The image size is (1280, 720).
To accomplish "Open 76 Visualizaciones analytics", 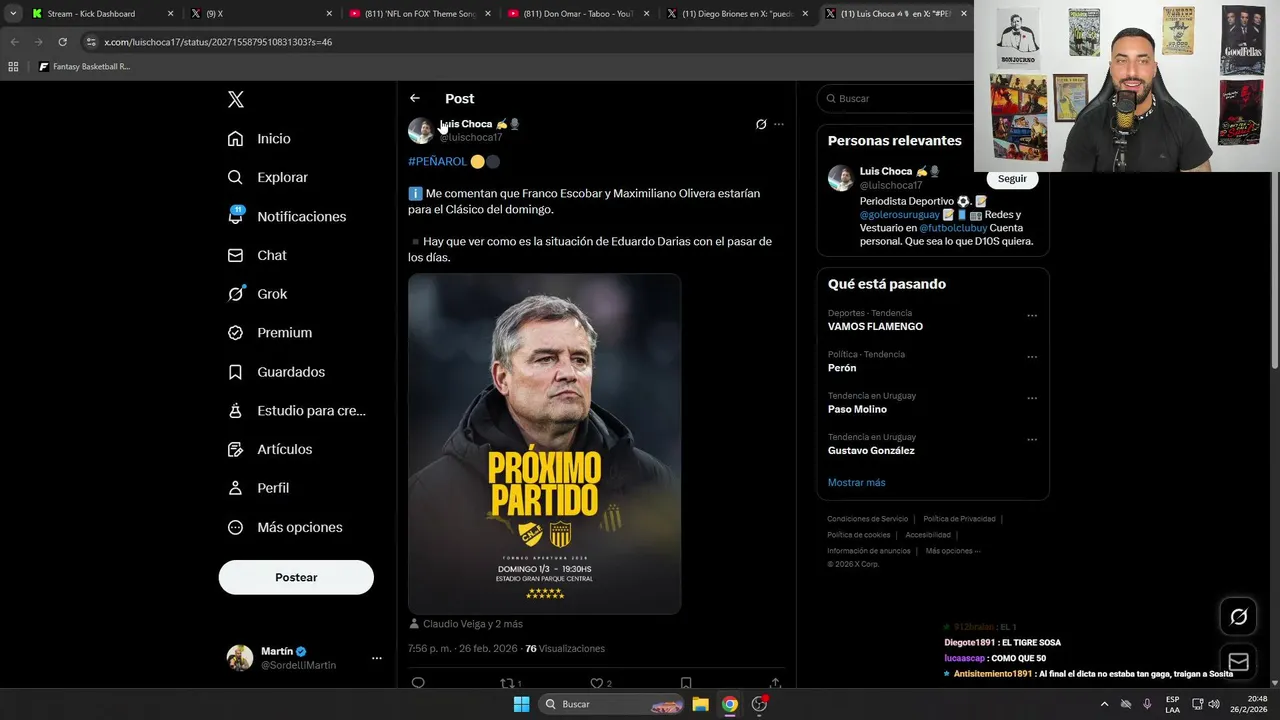I will point(565,648).
